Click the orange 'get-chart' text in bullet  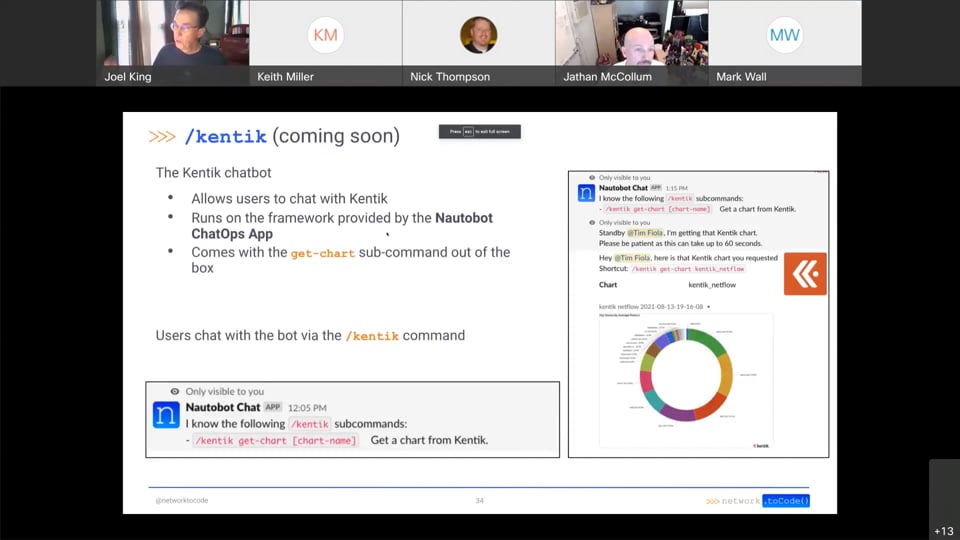click(323, 253)
